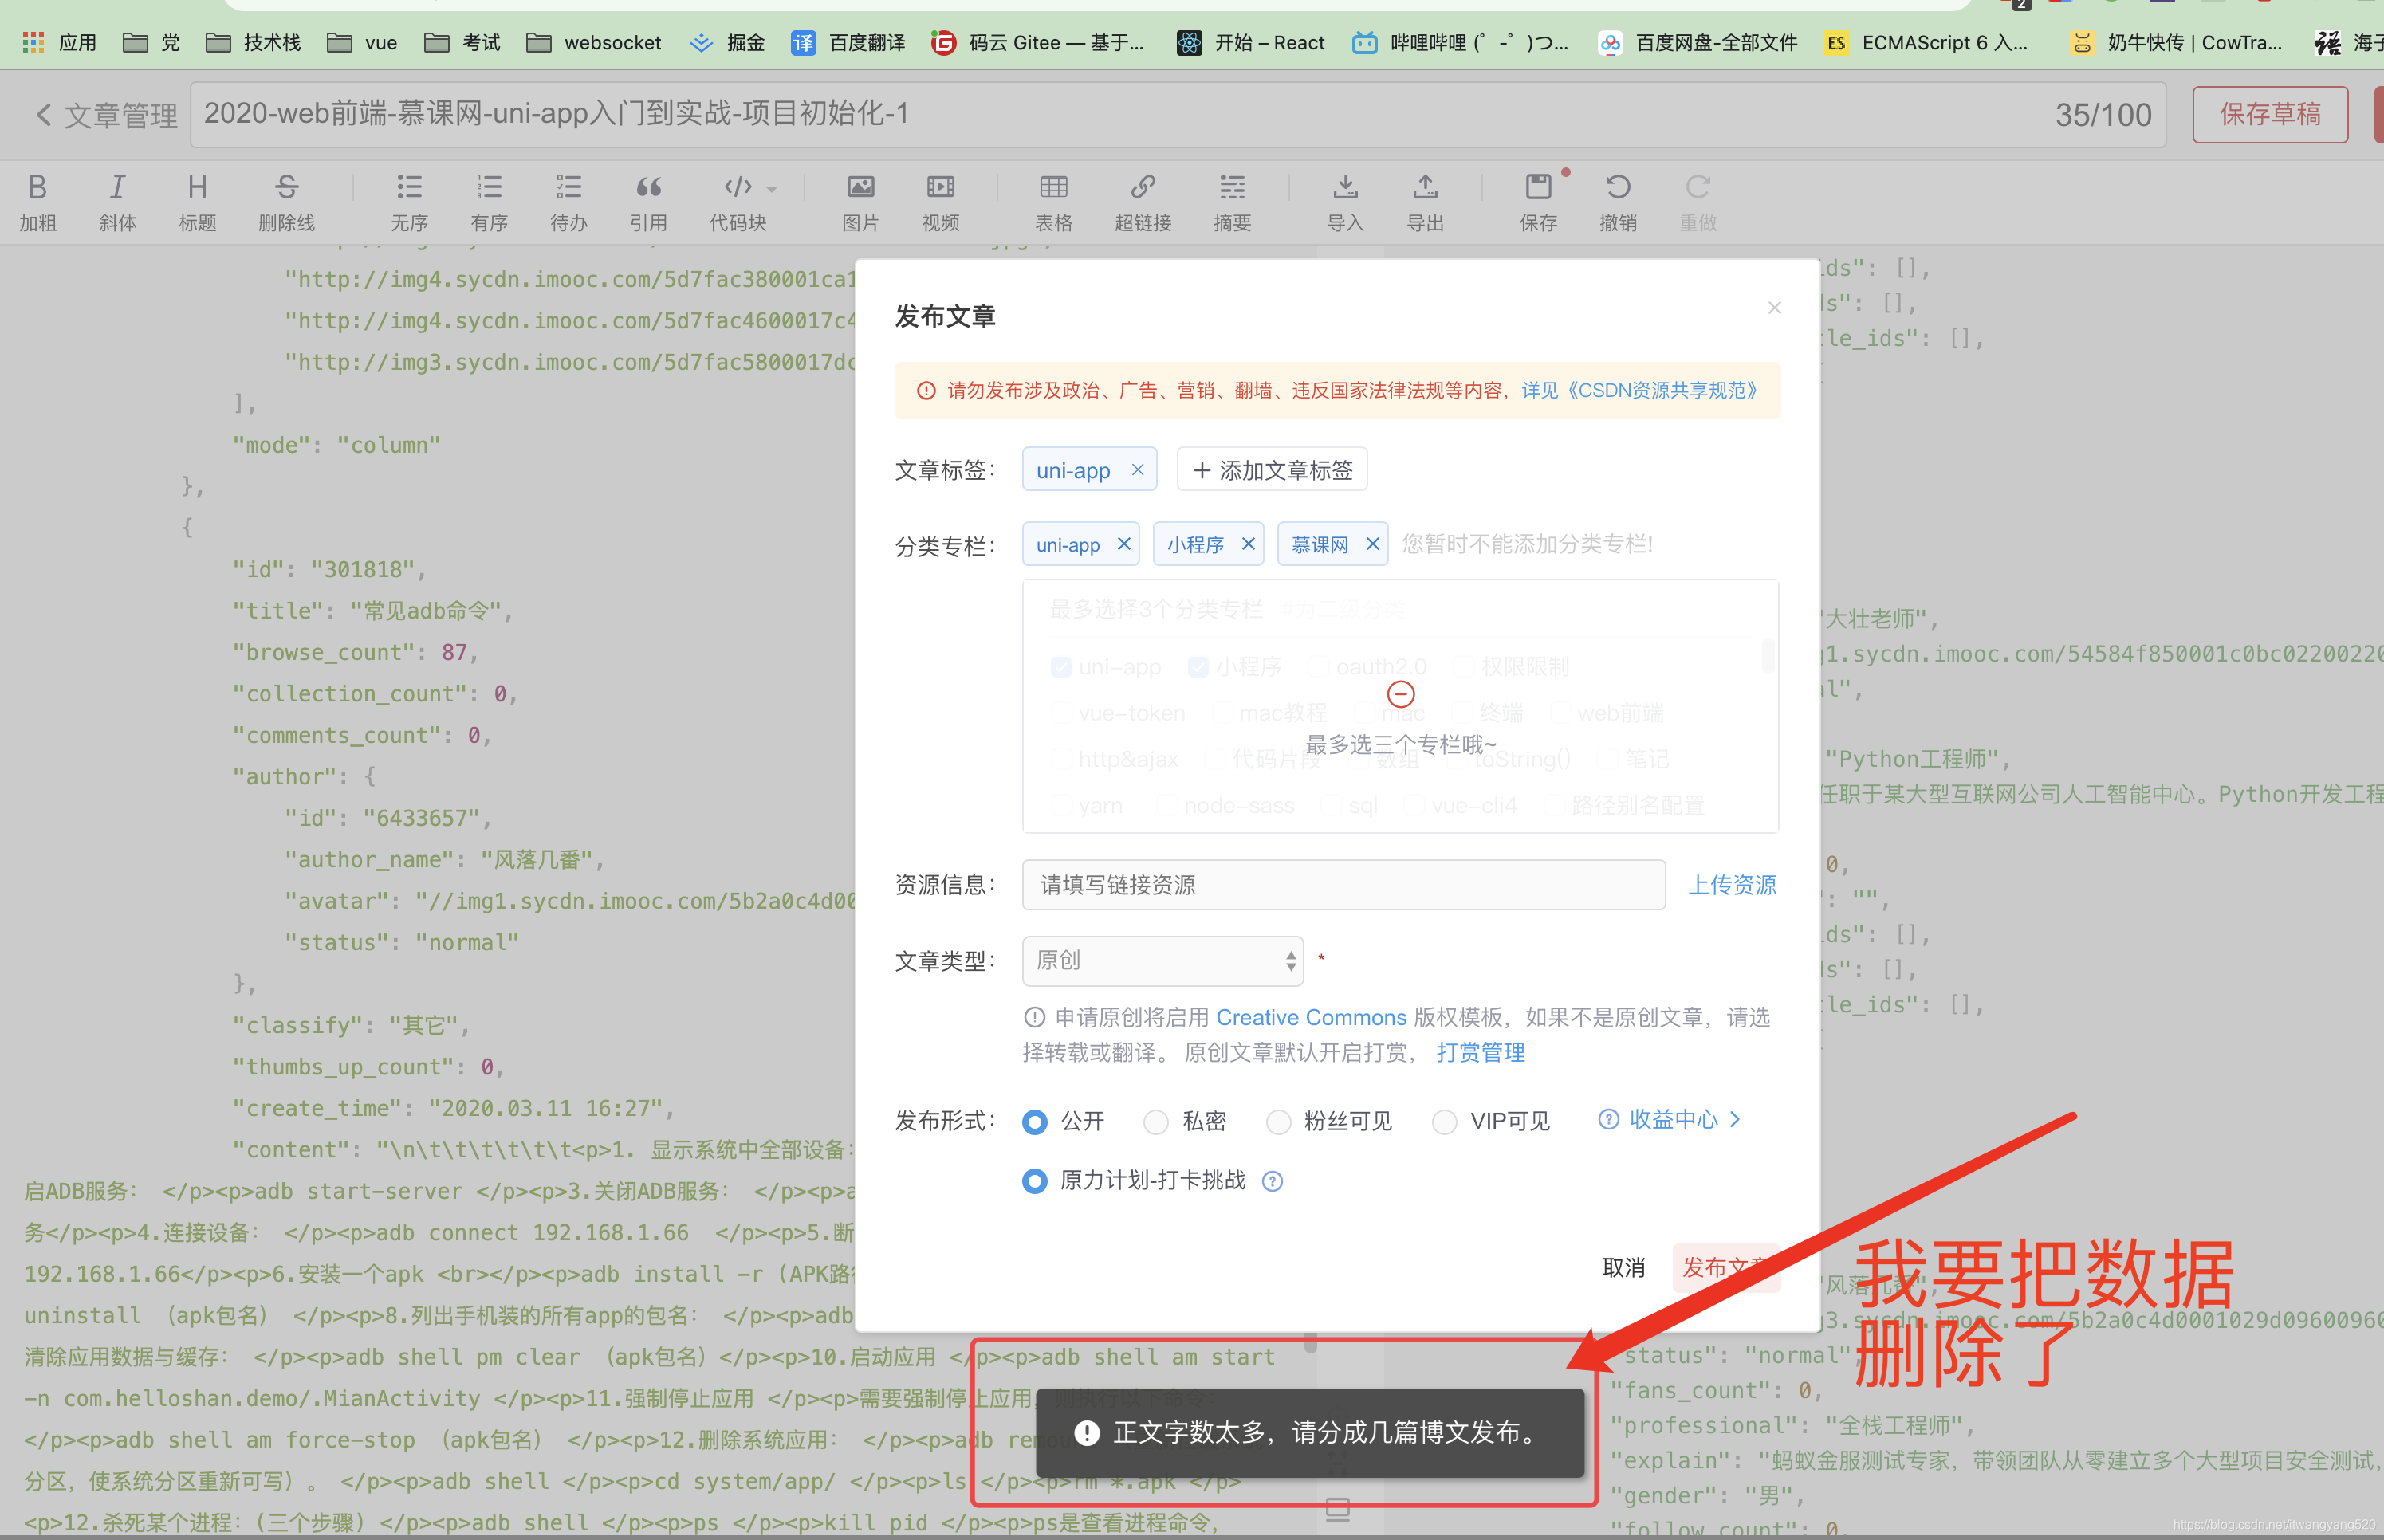Select the 粉丝可见 publish option
This screenshot has height=1540, width=2384.
pos(1278,1122)
